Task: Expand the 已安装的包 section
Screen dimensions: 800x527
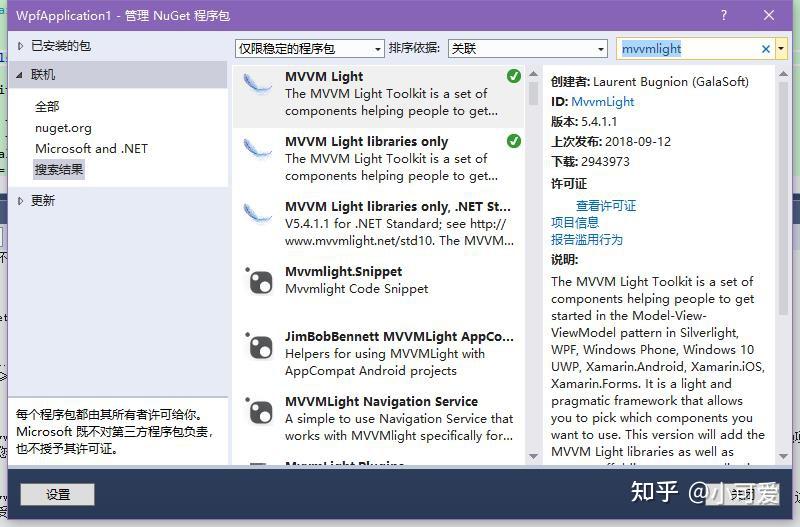Action: [x=20, y=46]
